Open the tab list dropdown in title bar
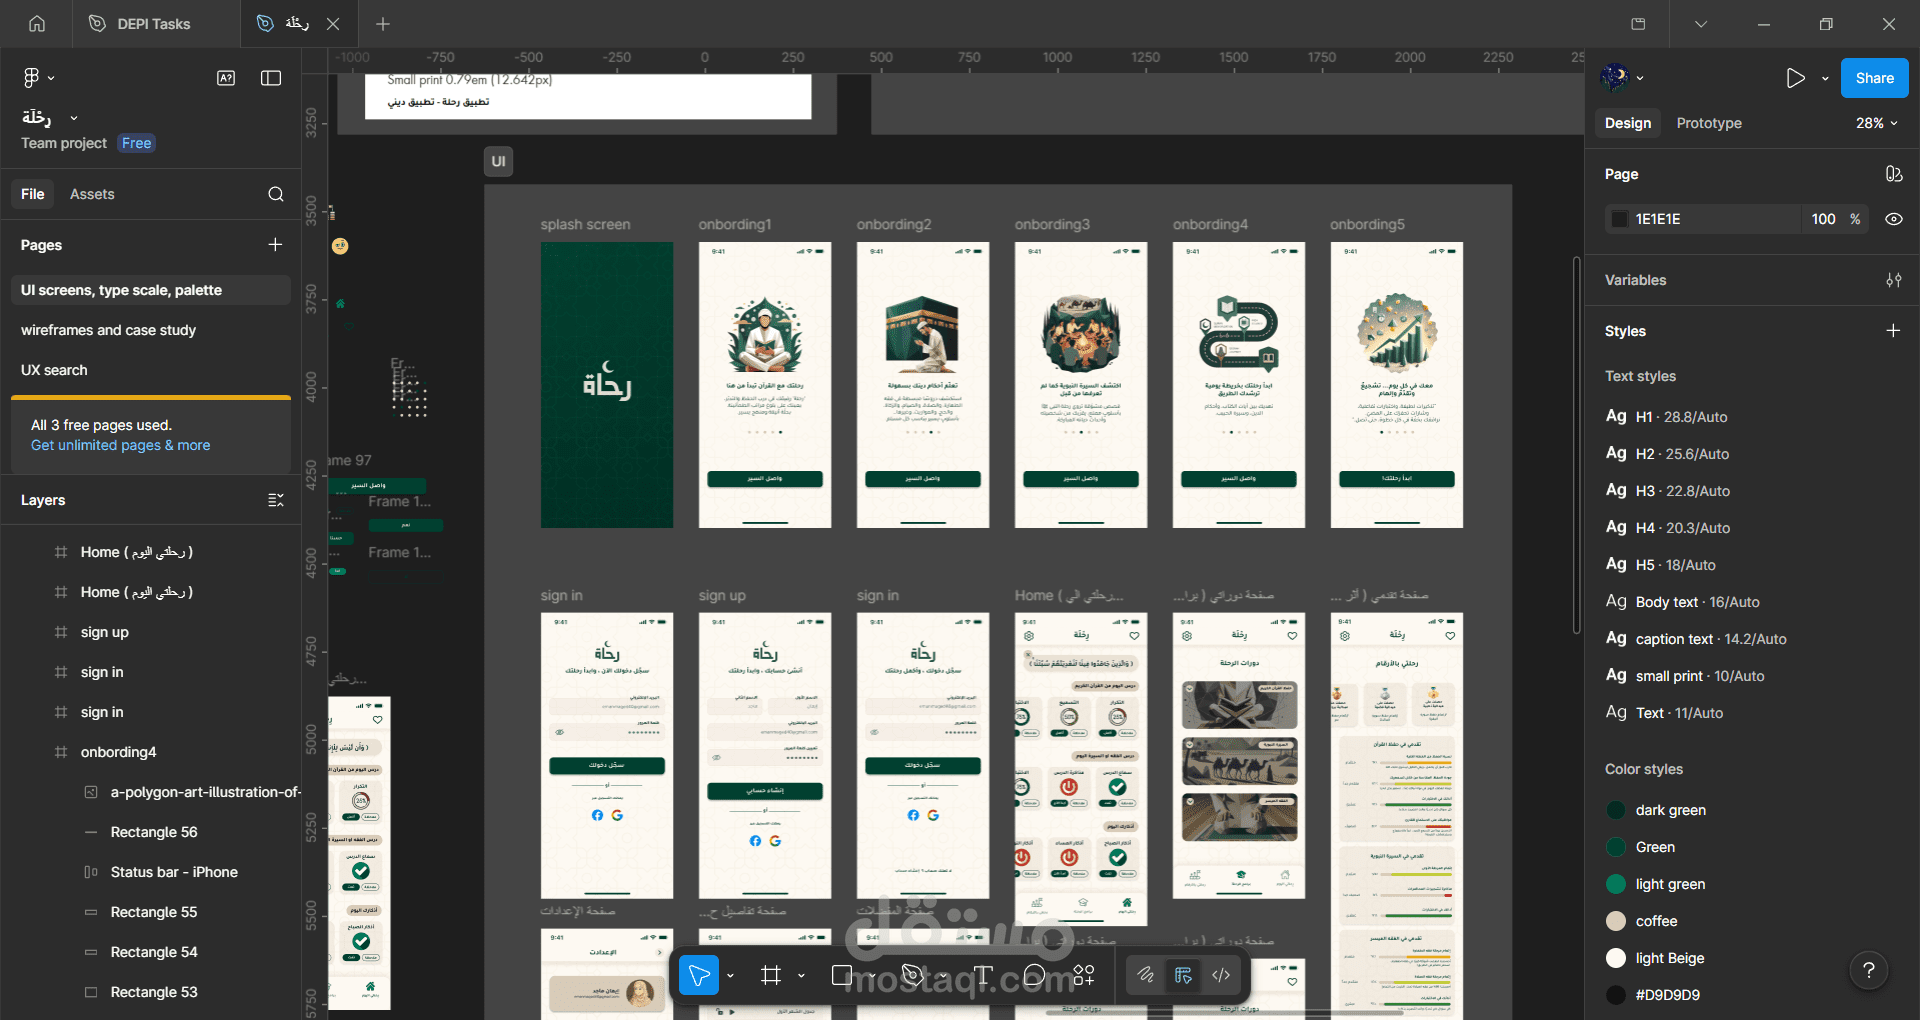This screenshot has height=1020, width=1920. [1701, 24]
